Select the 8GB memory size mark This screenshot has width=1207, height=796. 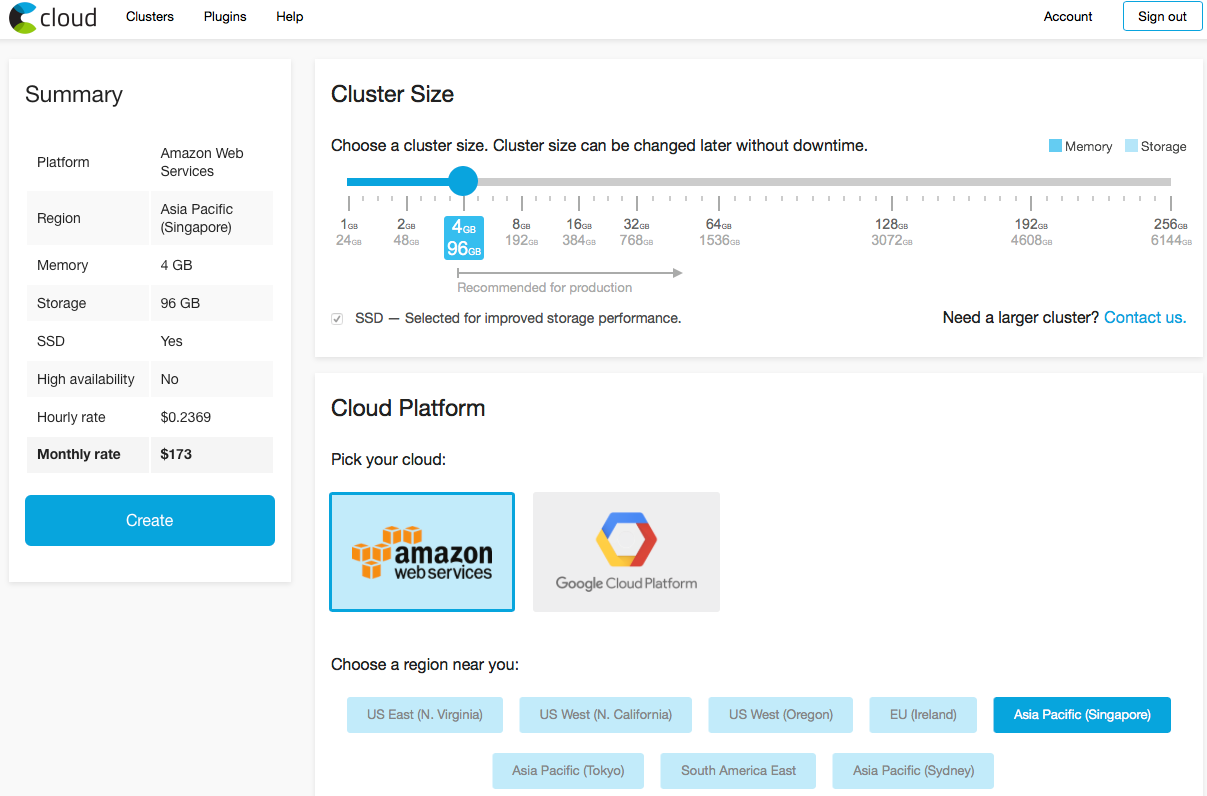[x=522, y=225]
